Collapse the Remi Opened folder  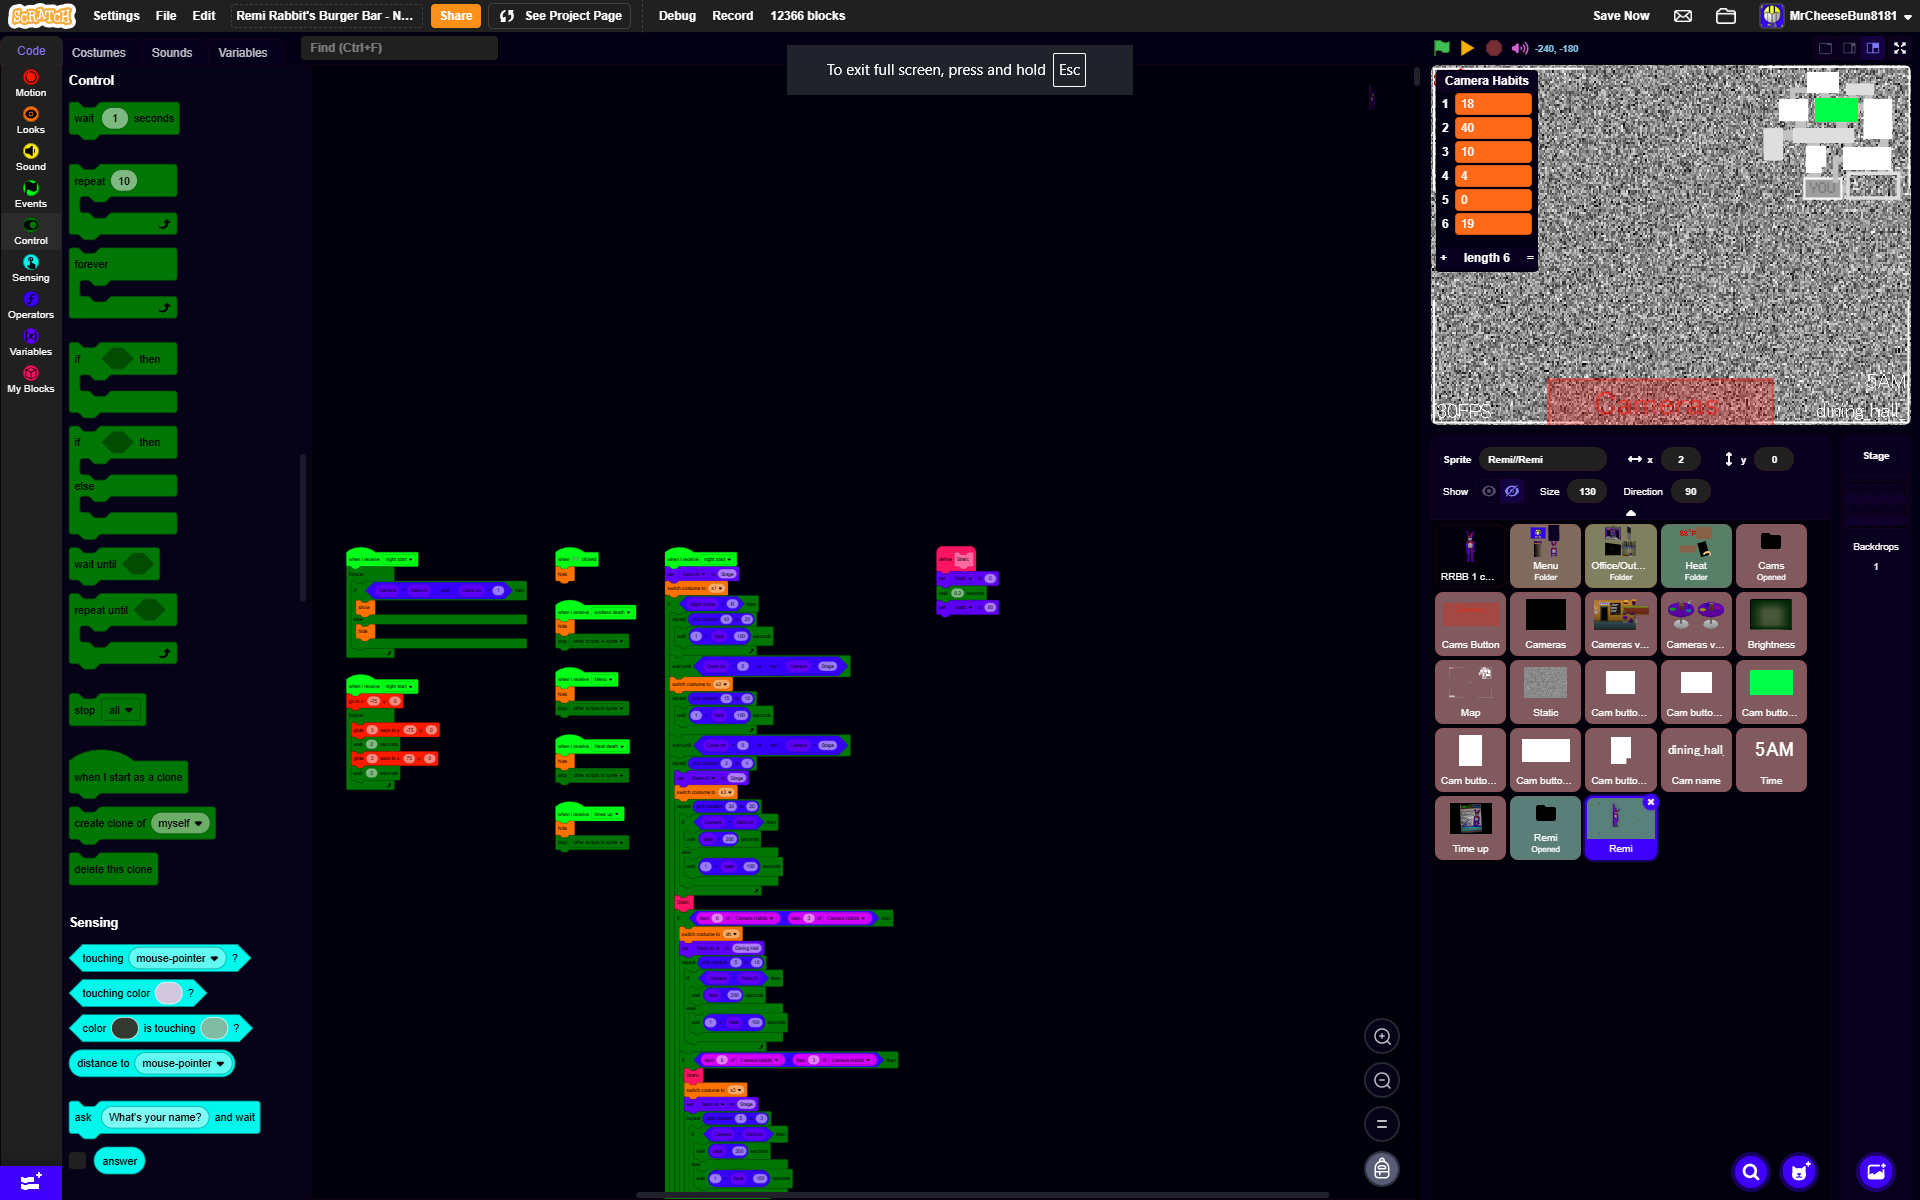[1545, 828]
